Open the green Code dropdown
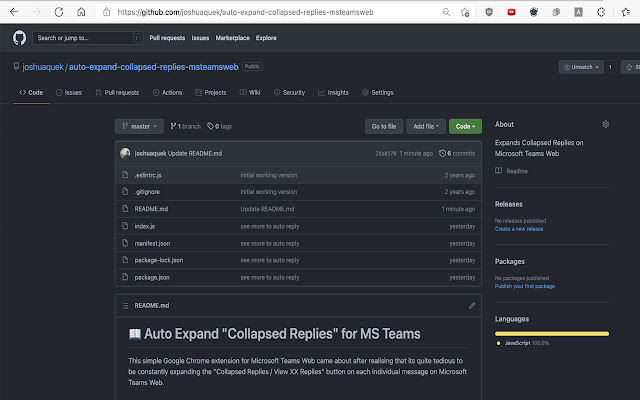Image resolution: width=640 pixels, height=400 pixels. click(465, 126)
